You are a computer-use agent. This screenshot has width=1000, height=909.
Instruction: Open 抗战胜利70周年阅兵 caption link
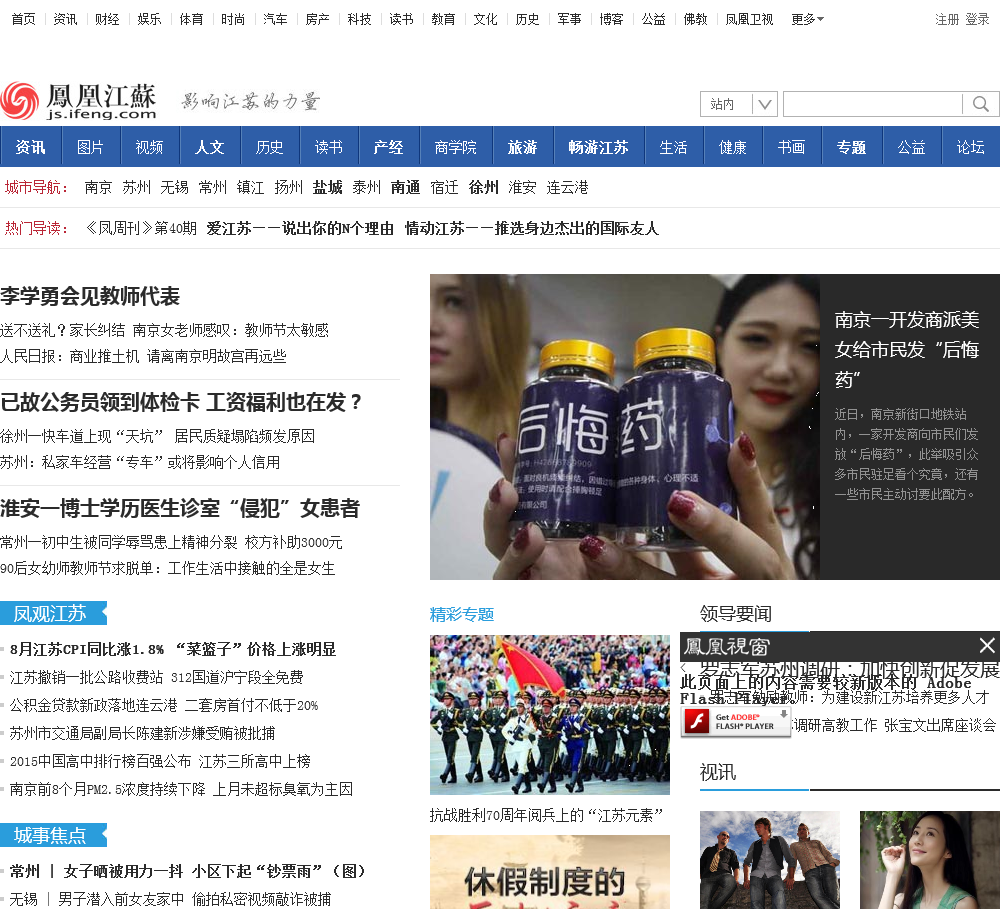[546, 815]
